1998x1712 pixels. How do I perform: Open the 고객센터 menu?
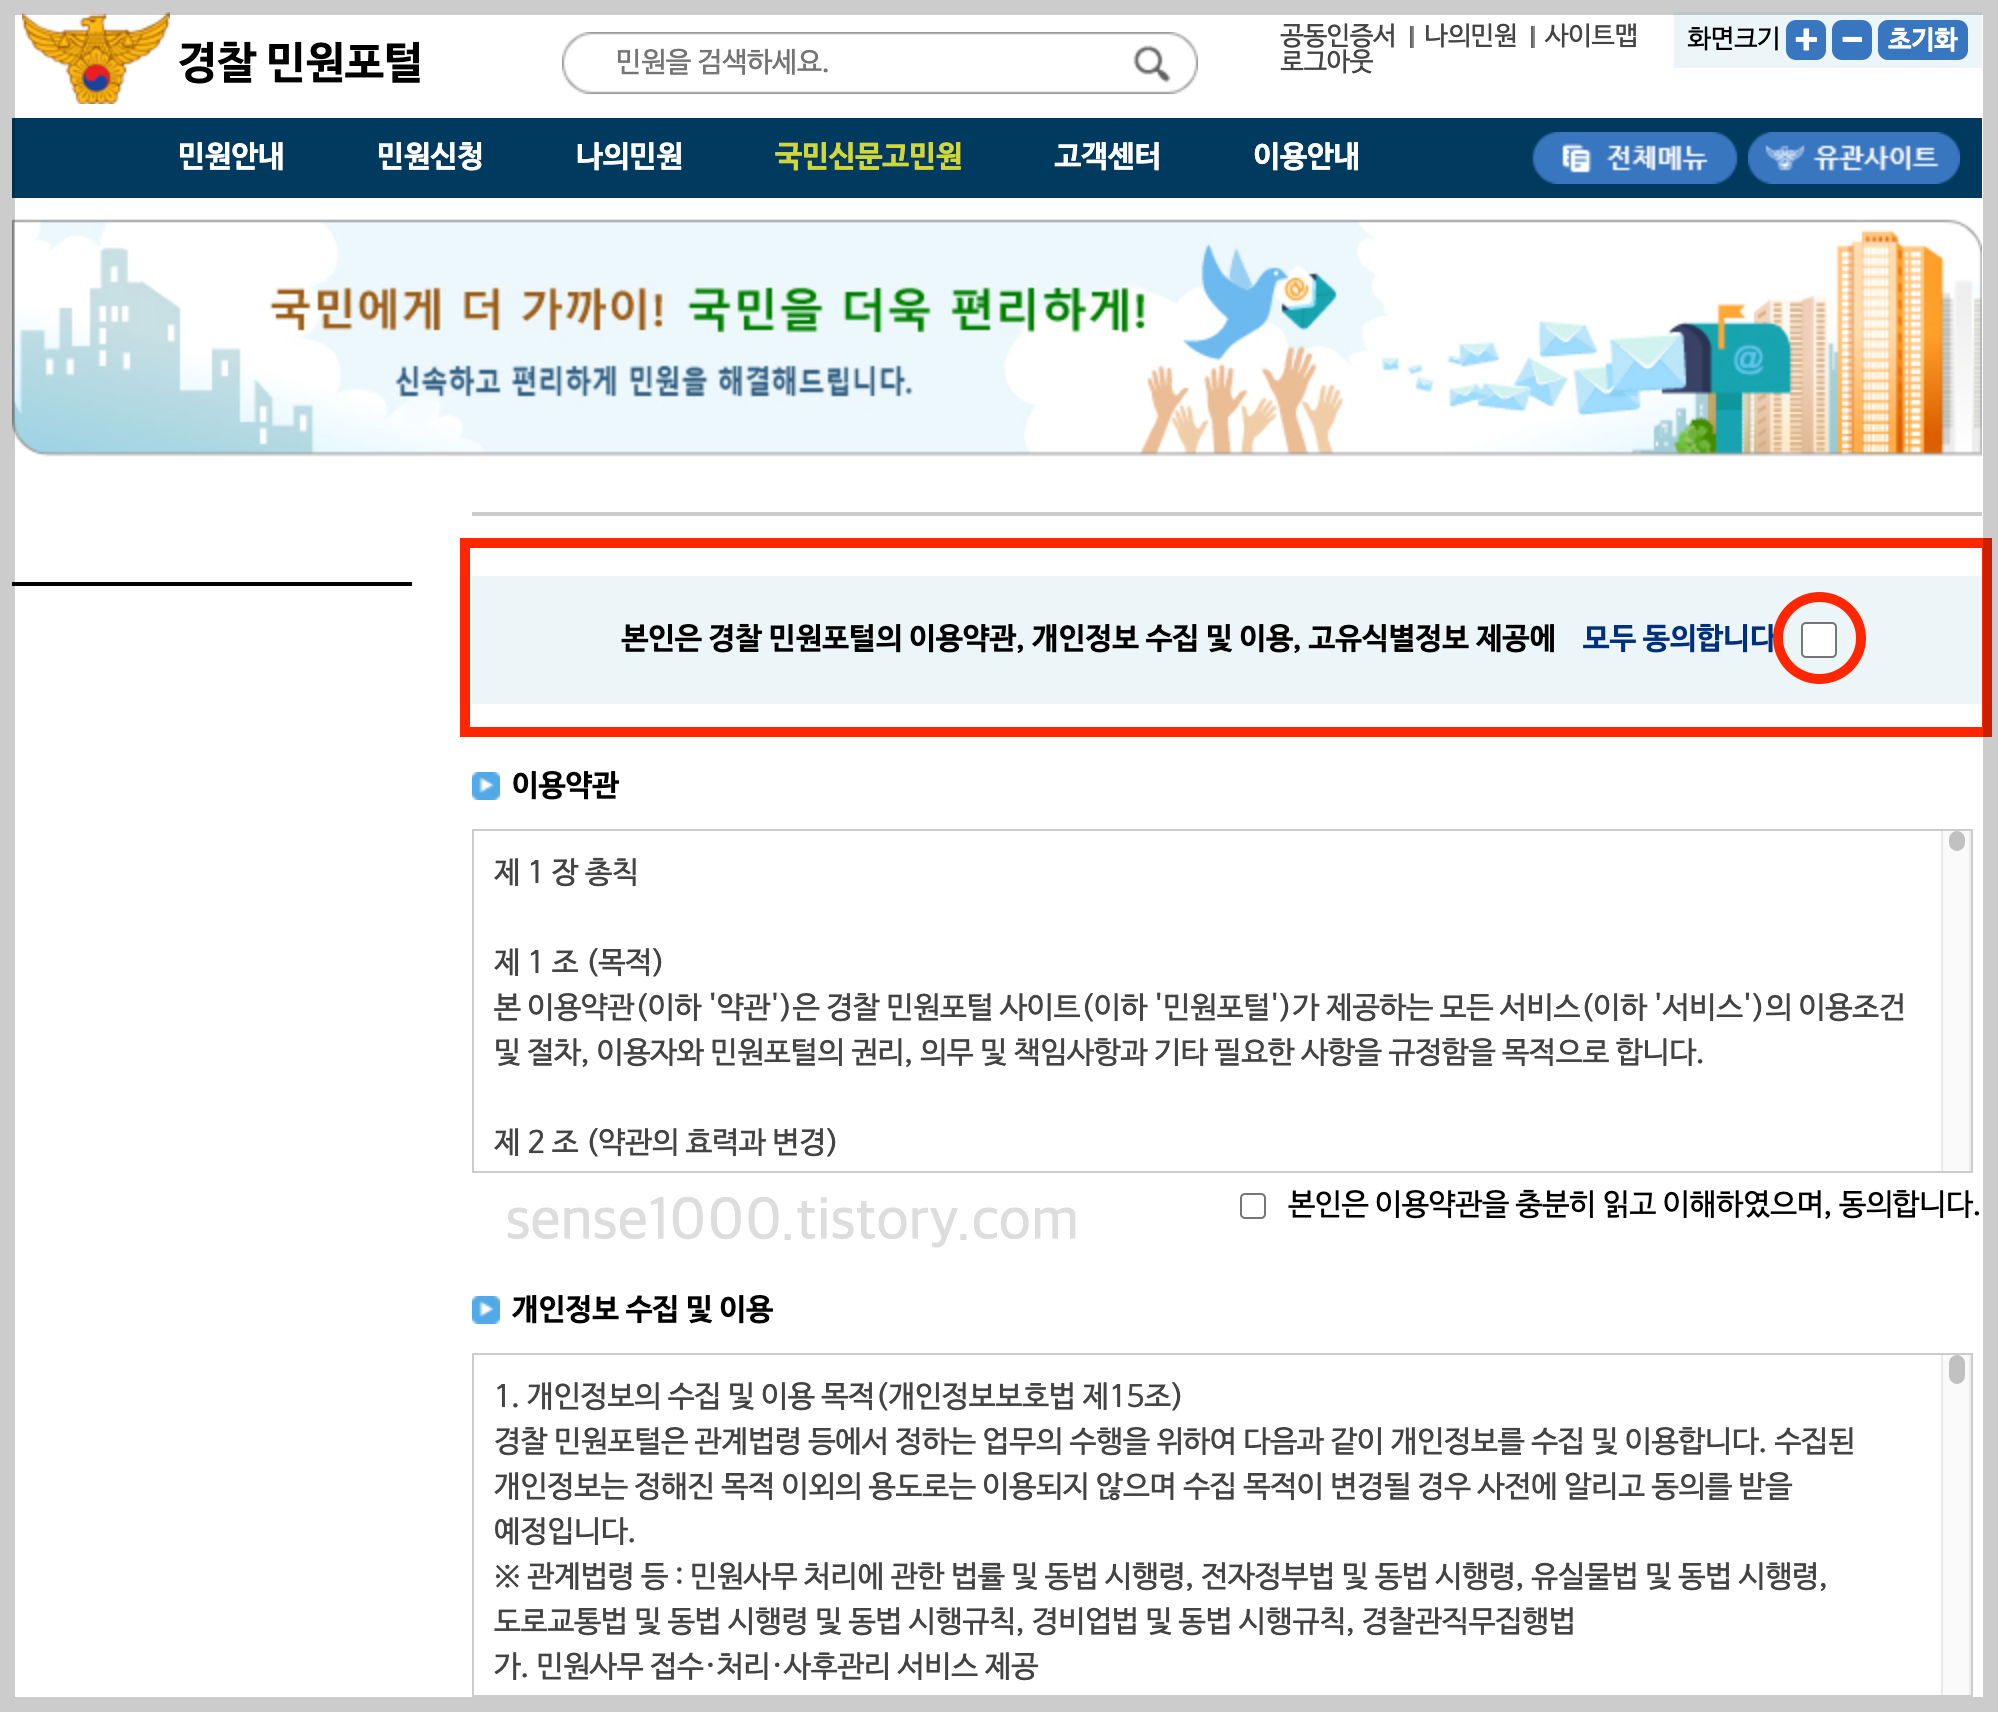pos(1106,157)
